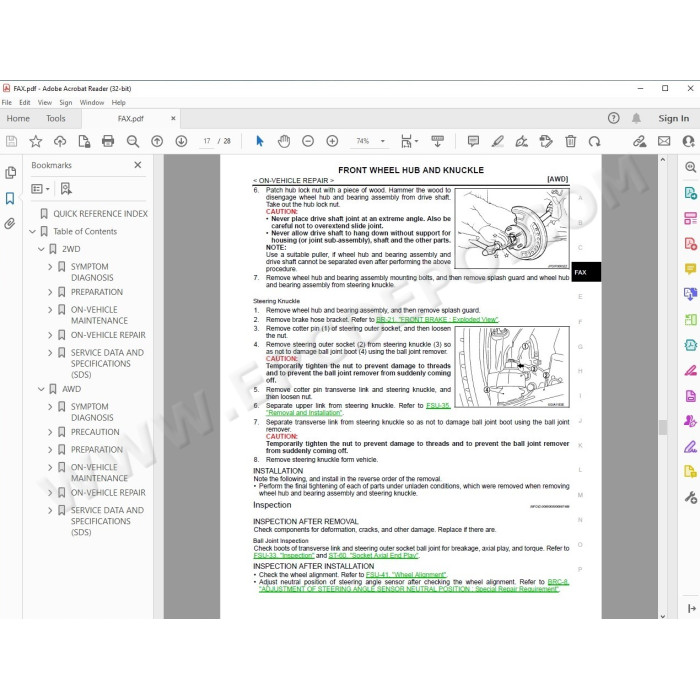Follow the FSU-41 Wheel Alignment link
Viewport: 700px width, 700px height.
click(x=406, y=575)
